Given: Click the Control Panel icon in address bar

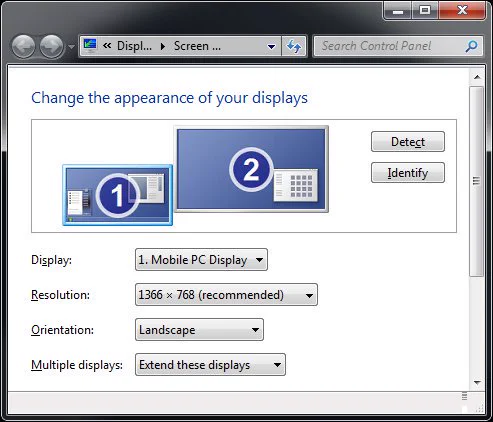Looking at the screenshot, I should click(x=90, y=46).
